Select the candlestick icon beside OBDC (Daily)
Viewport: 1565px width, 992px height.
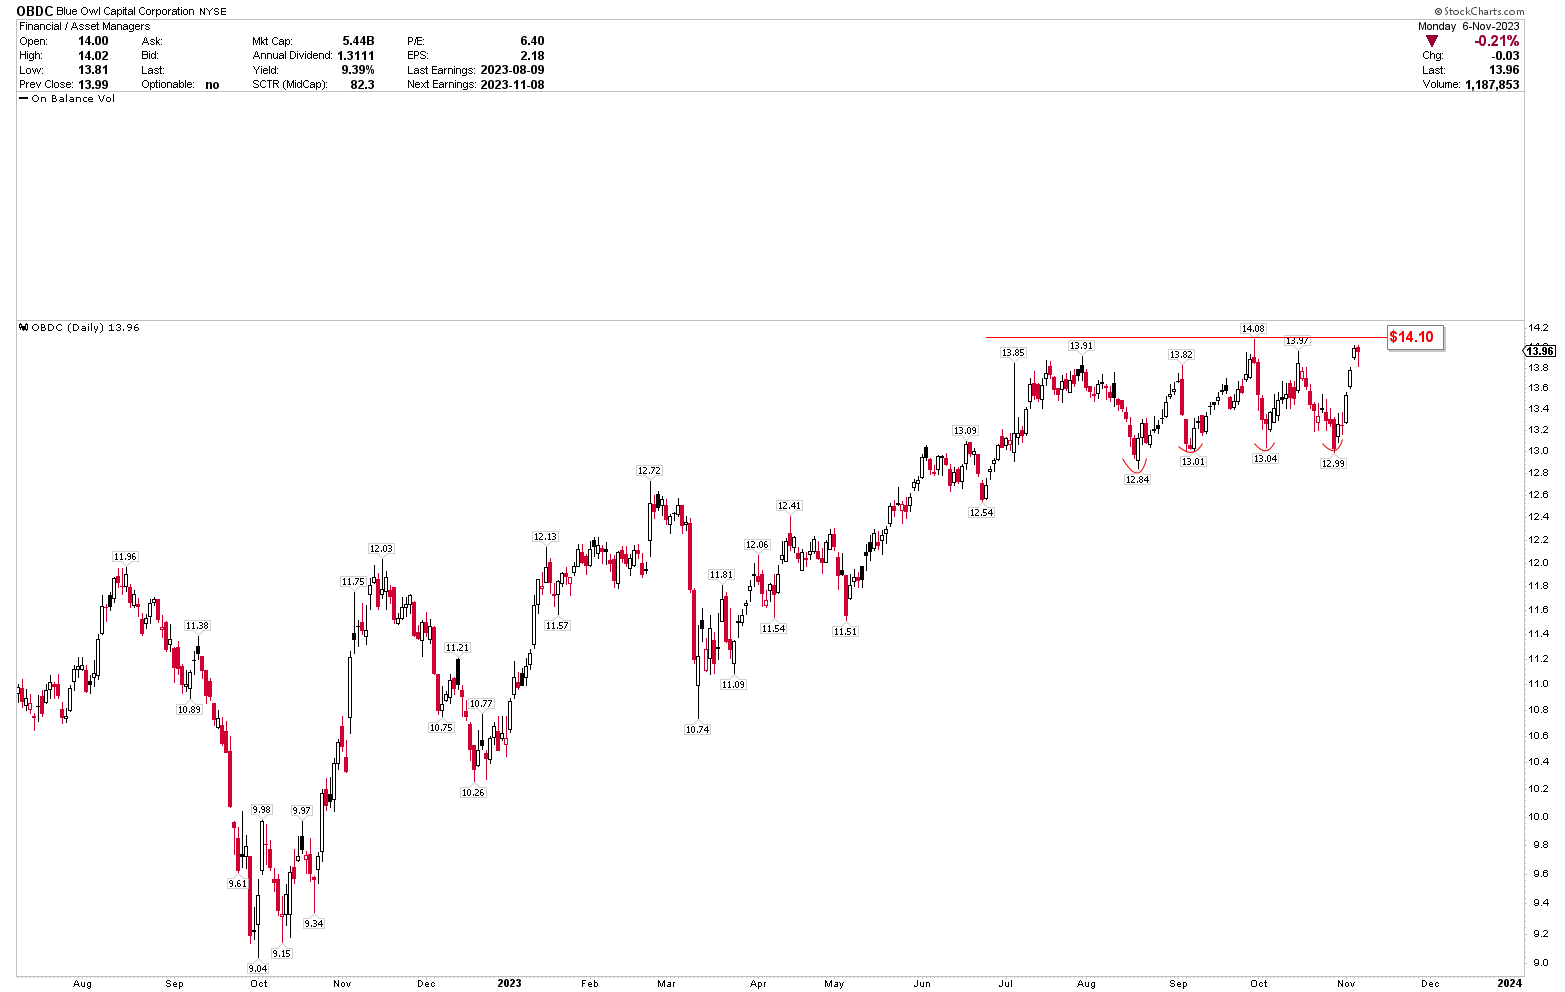24,327
